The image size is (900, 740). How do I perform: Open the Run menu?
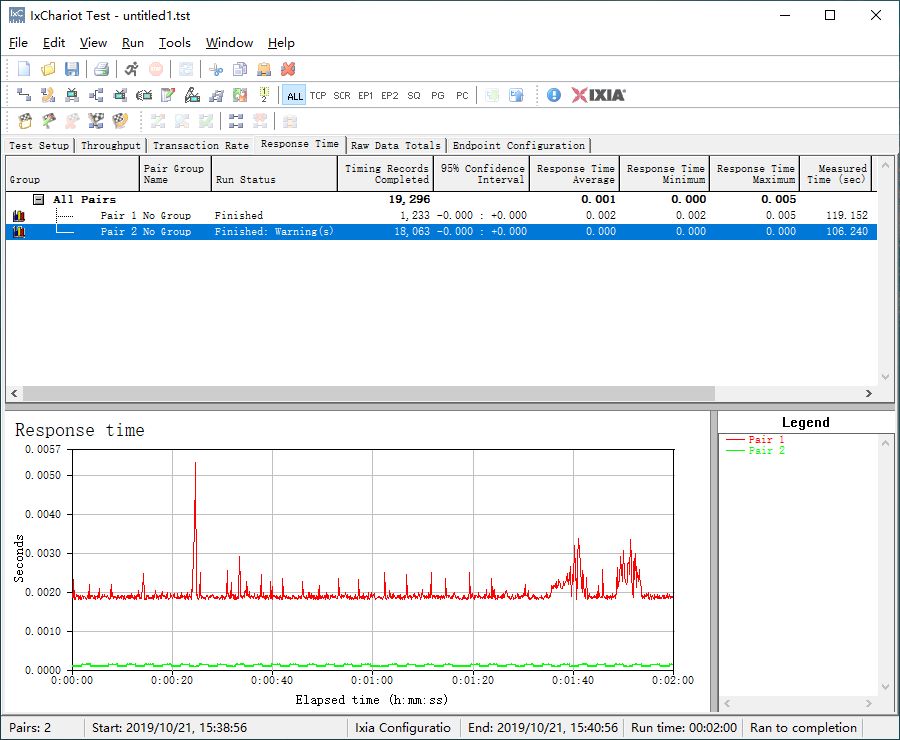(133, 43)
